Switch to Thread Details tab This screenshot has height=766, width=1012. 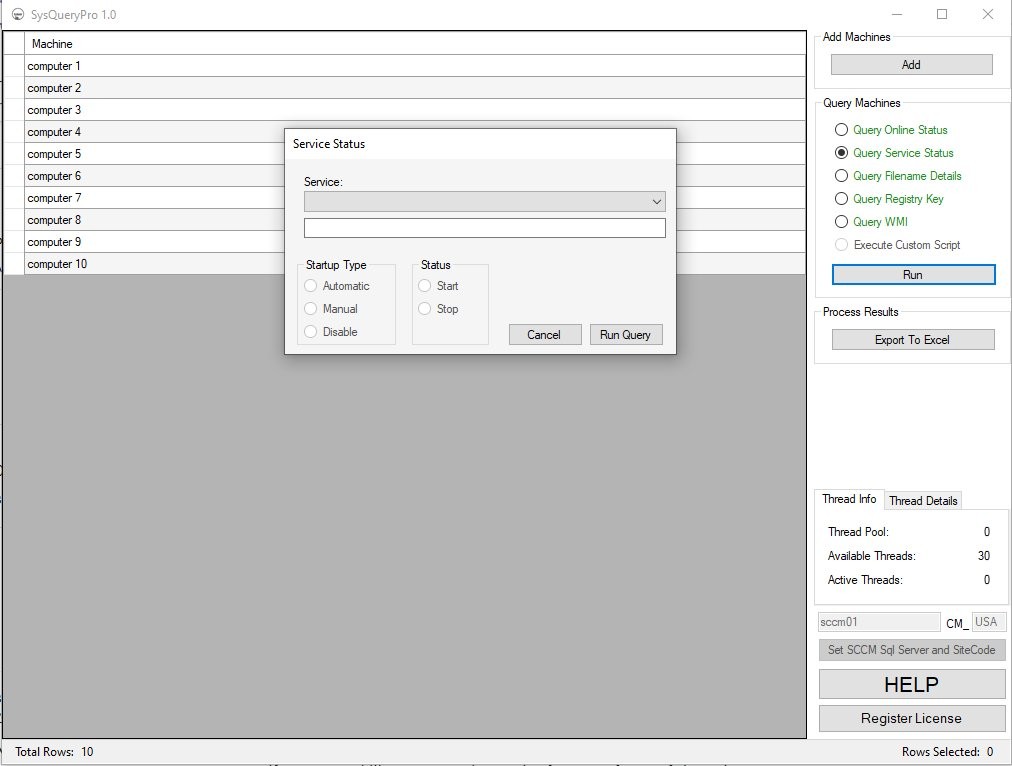(923, 501)
